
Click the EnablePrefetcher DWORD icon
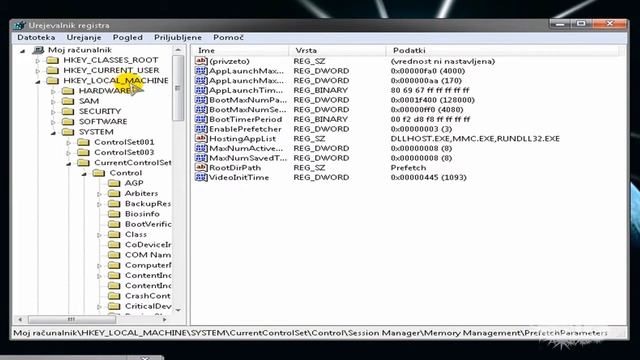pos(201,129)
